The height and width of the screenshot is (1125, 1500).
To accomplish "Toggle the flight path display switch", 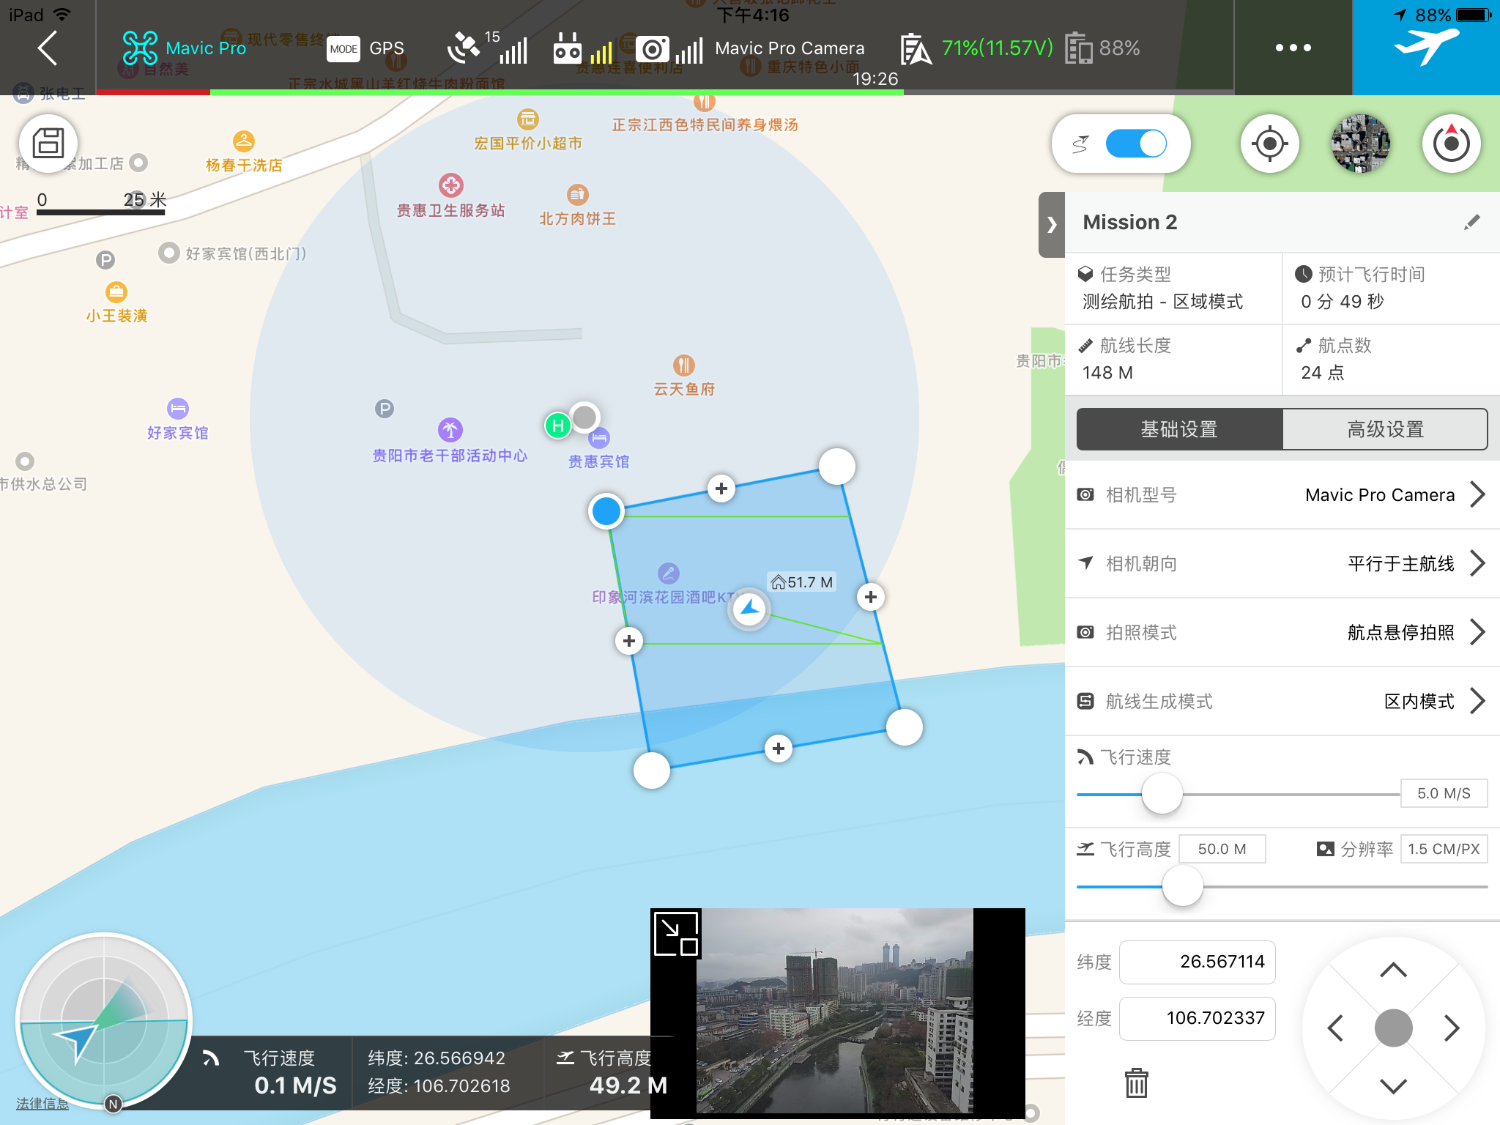I will (1136, 144).
